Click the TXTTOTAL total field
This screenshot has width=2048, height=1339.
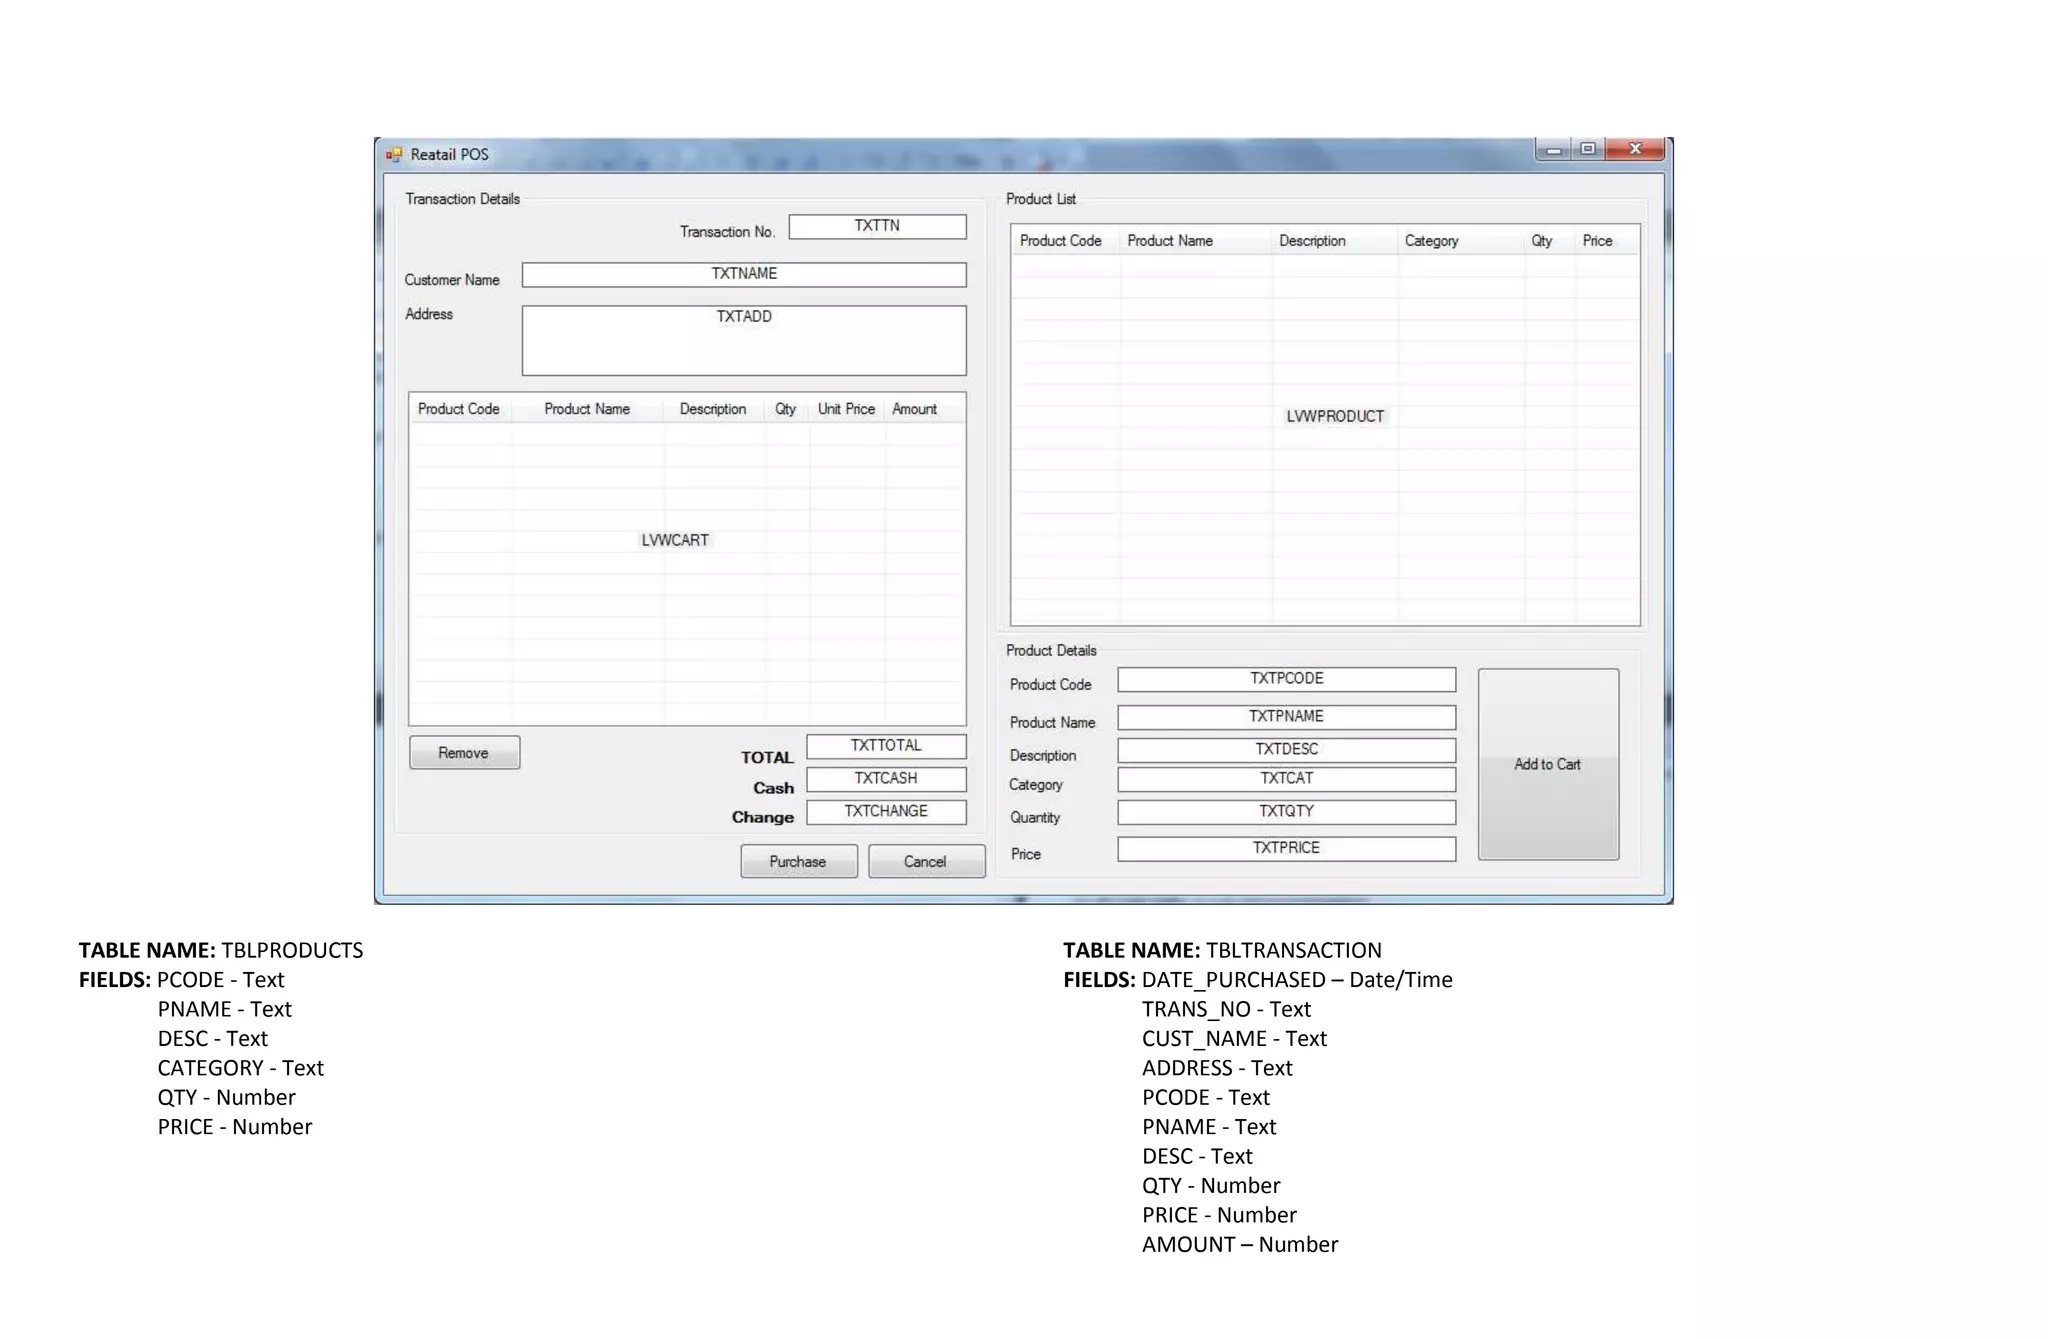885,746
